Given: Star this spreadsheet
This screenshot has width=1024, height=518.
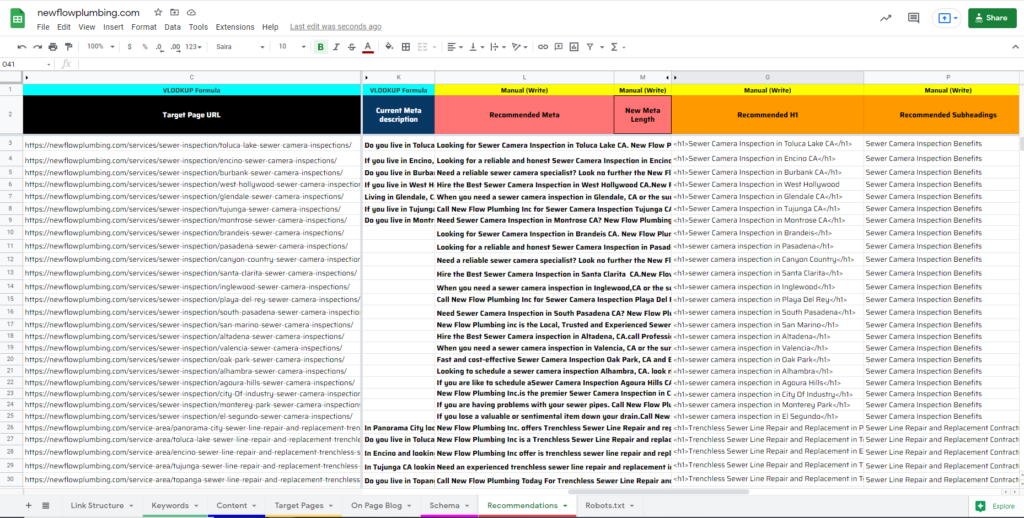Looking at the screenshot, I should (158, 12).
